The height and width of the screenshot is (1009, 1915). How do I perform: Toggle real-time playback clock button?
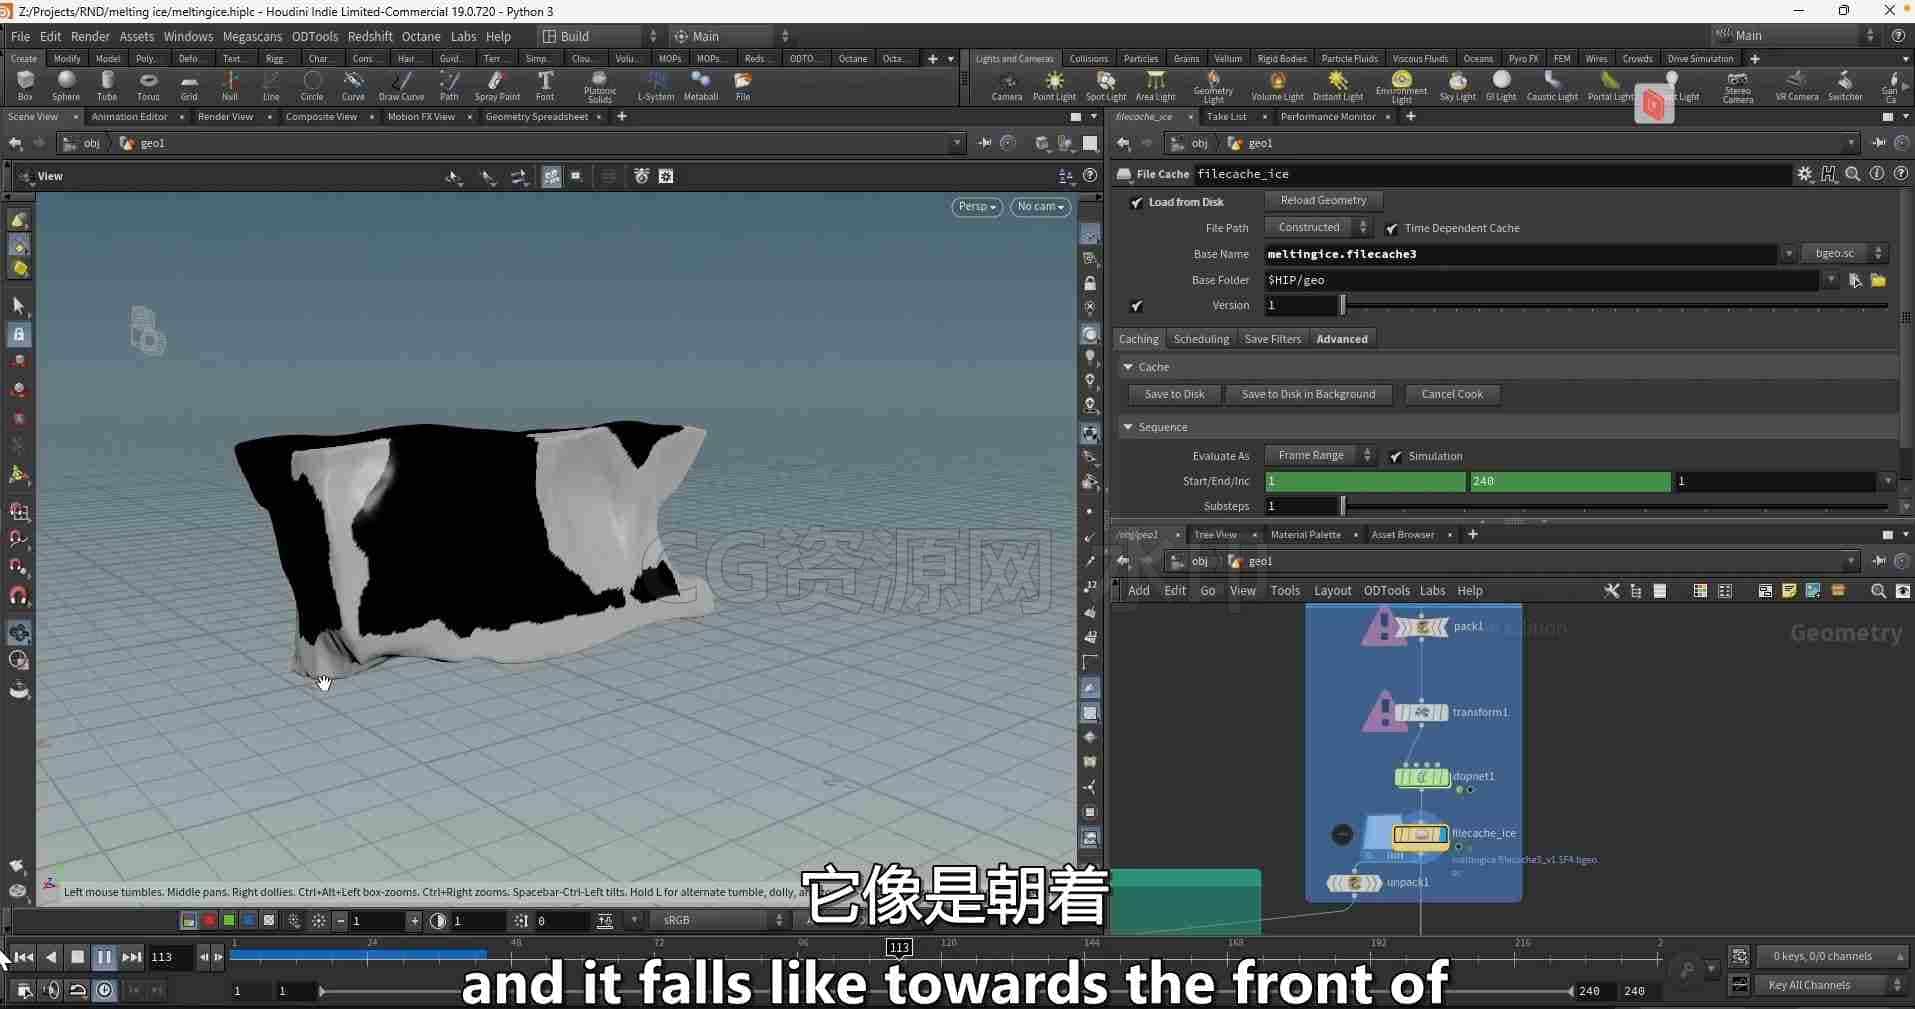pyautogui.click(x=105, y=990)
